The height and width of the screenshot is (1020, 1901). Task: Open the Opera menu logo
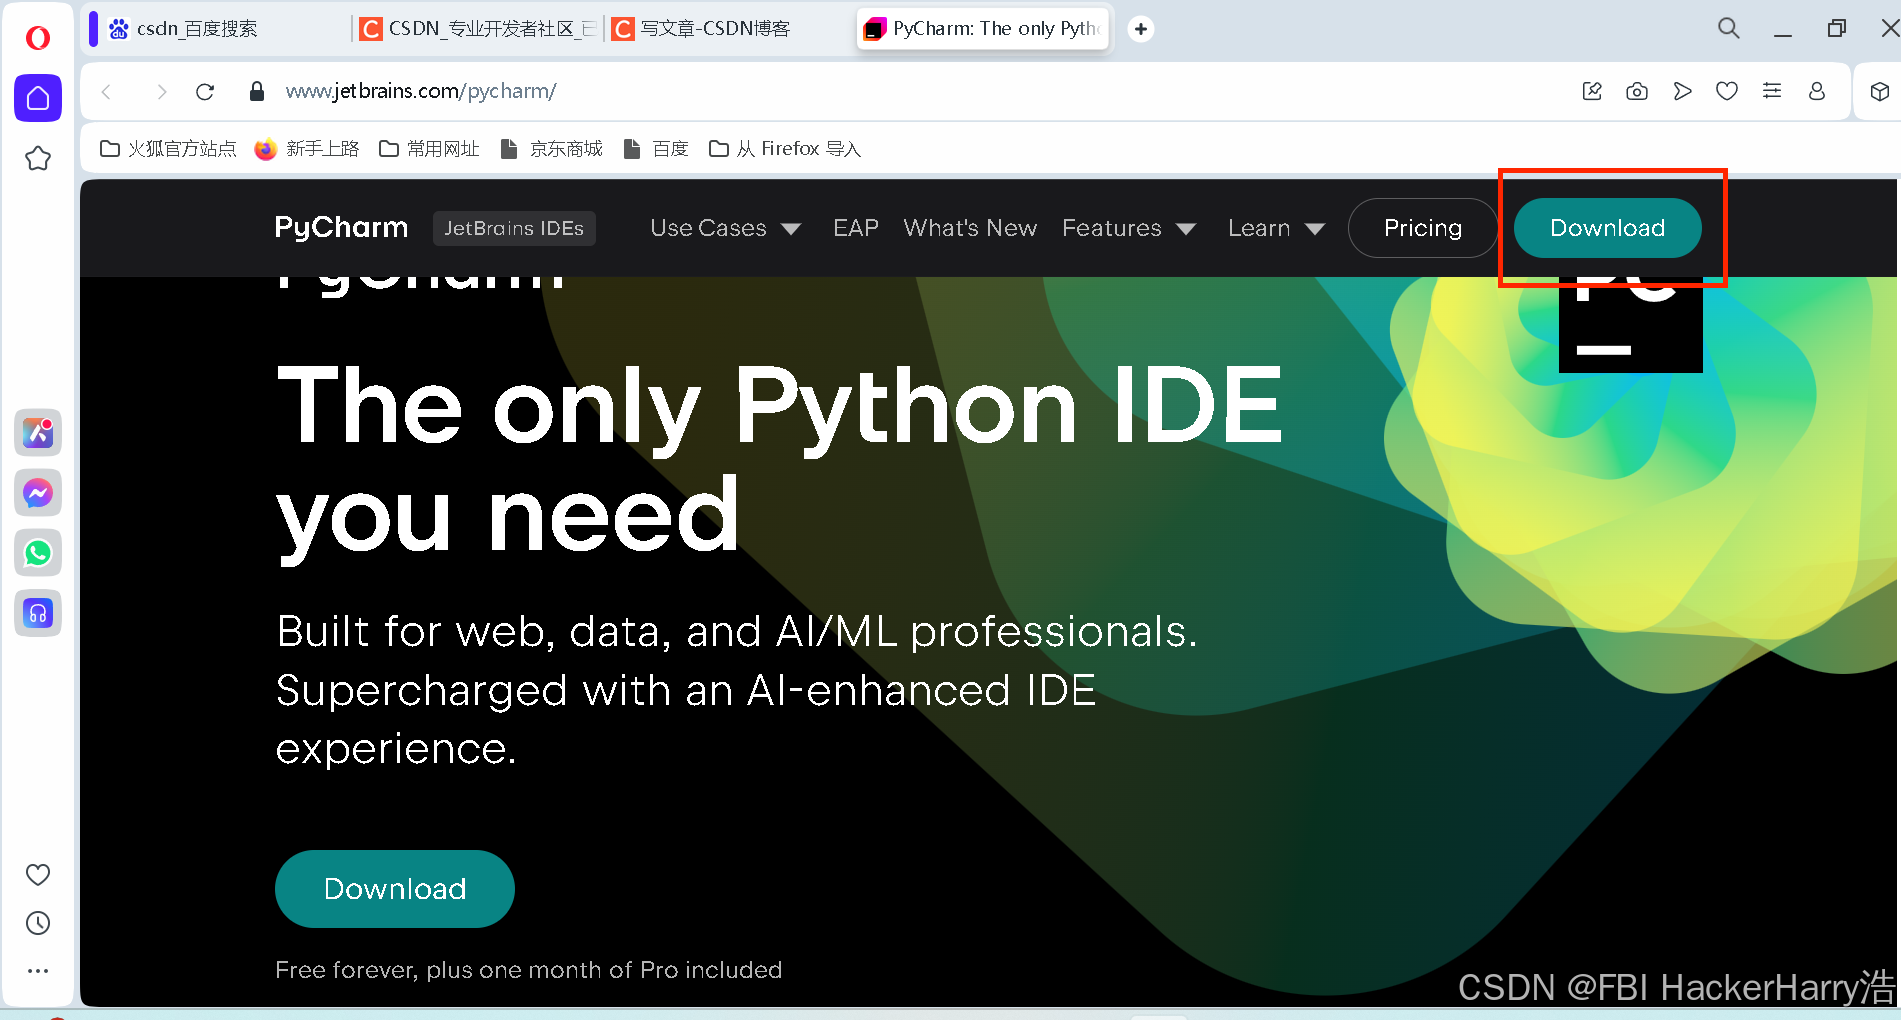click(38, 38)
